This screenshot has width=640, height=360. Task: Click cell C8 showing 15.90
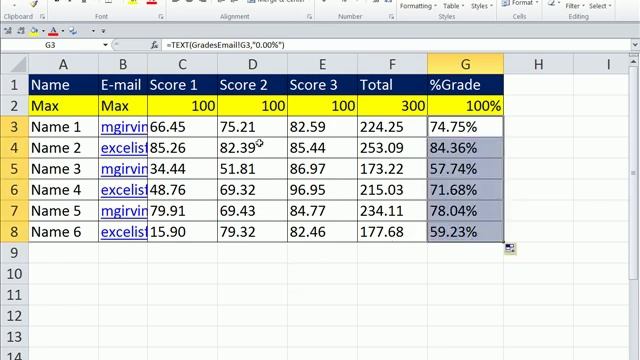pos(182,232)
